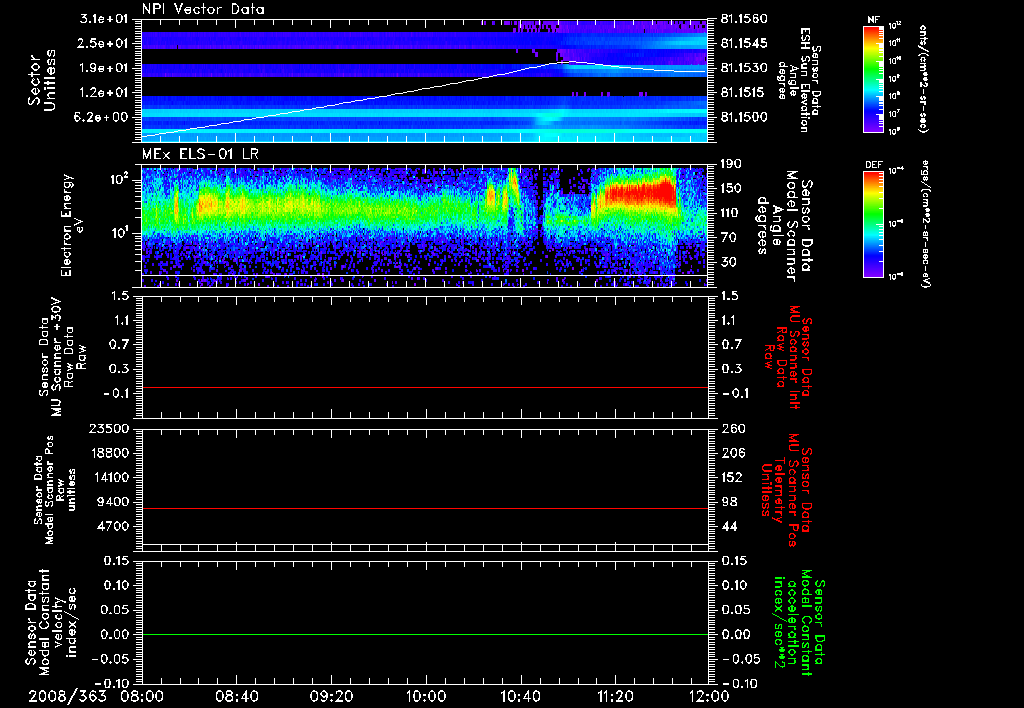Click the 10:40 time axis label
The width and height of the screenshot is (1024, 708).
click(520, 695)
